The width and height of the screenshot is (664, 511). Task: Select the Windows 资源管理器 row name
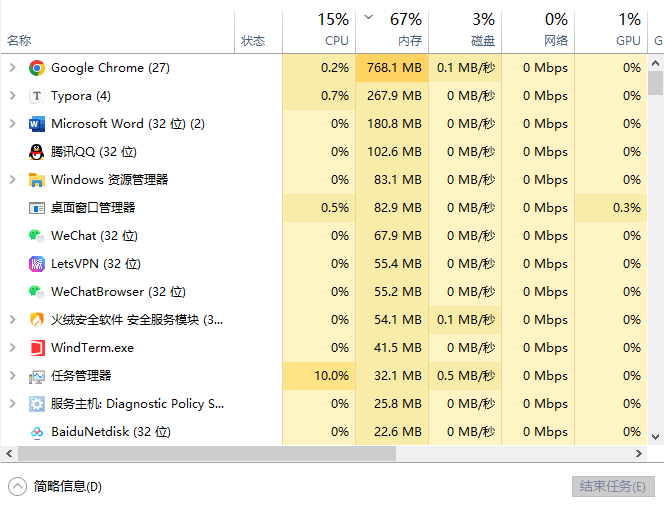tap(109, 180)
